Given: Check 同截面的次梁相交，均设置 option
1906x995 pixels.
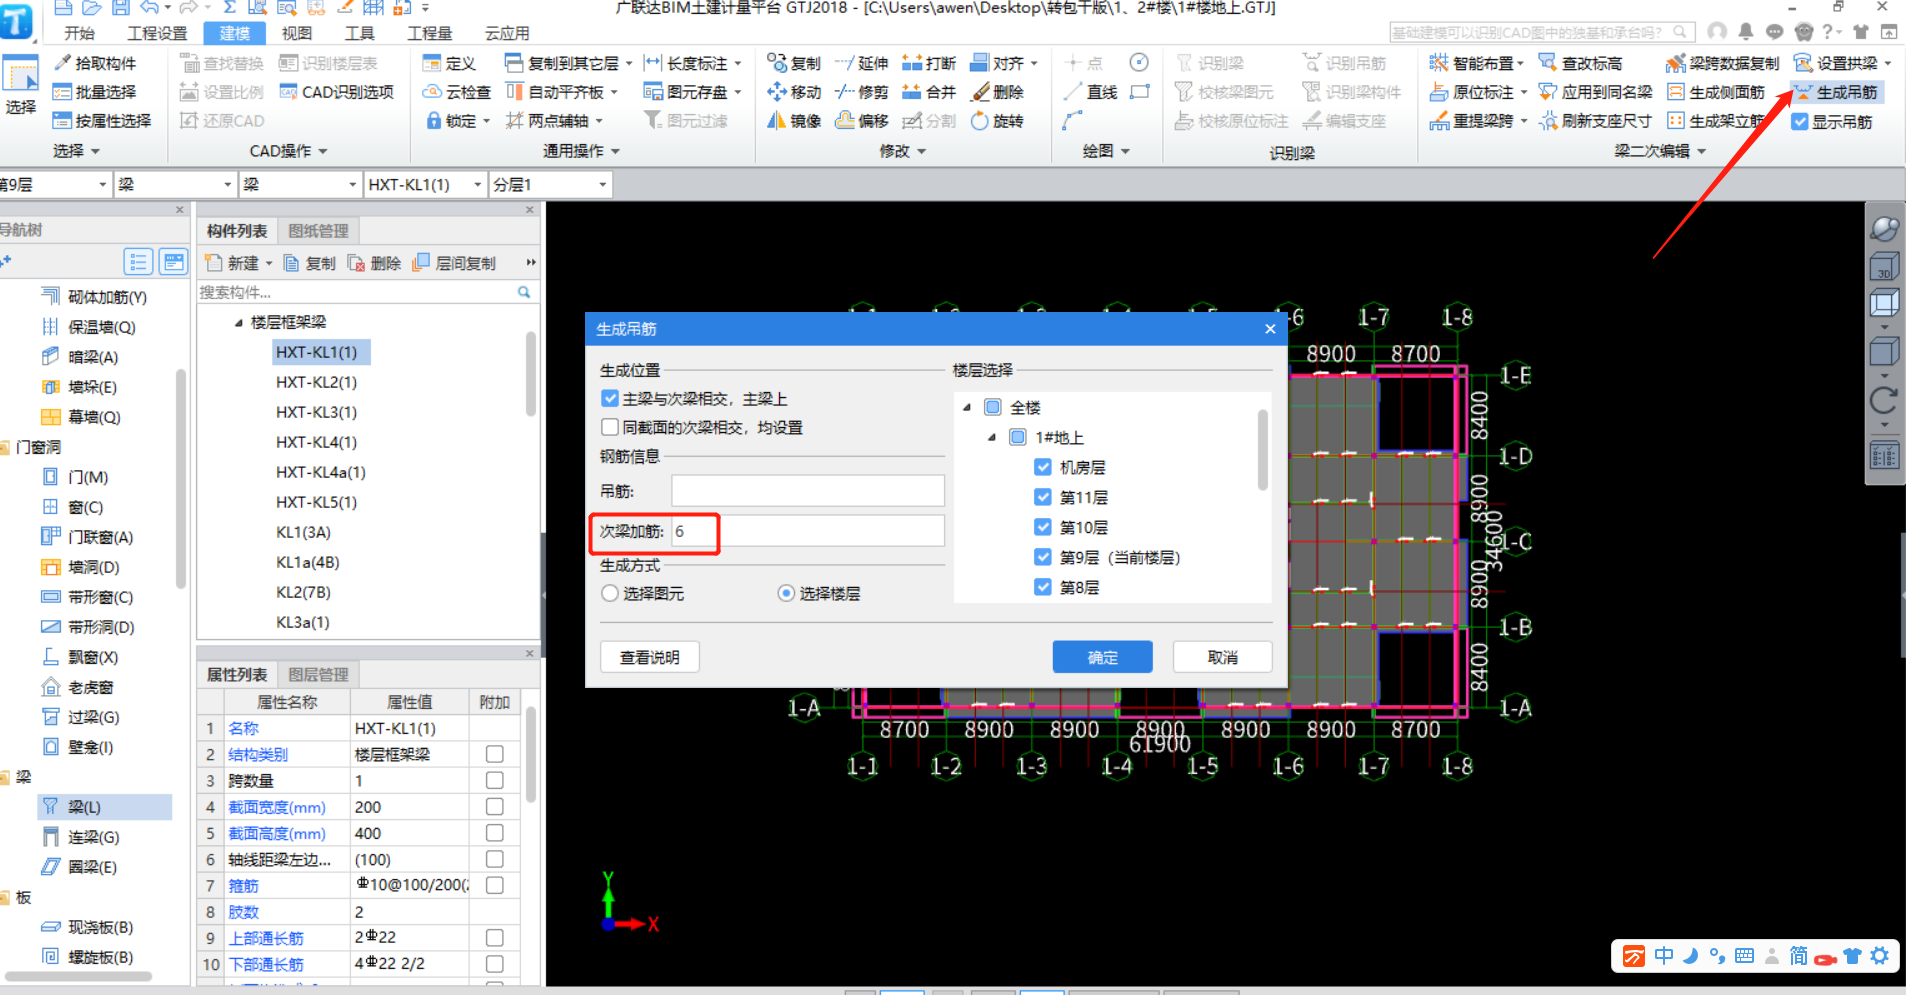Looking at the screenshot, I should tap(610, 427).
